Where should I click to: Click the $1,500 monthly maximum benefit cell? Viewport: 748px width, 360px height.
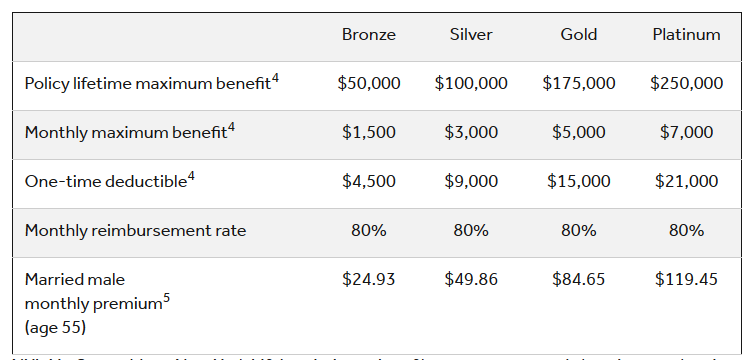pyautogui.click(x=369, y=132)
